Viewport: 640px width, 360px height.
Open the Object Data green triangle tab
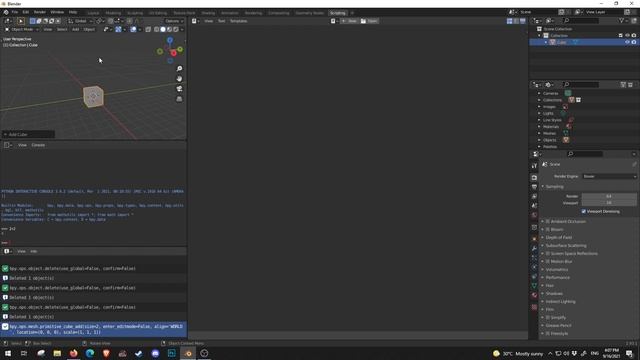[x=534, y=286]
